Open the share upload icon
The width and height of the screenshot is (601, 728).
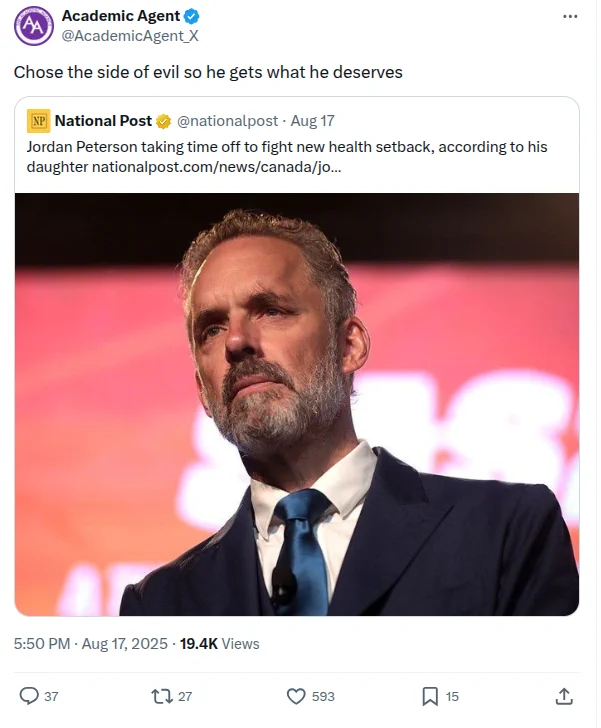pos(564,696)
